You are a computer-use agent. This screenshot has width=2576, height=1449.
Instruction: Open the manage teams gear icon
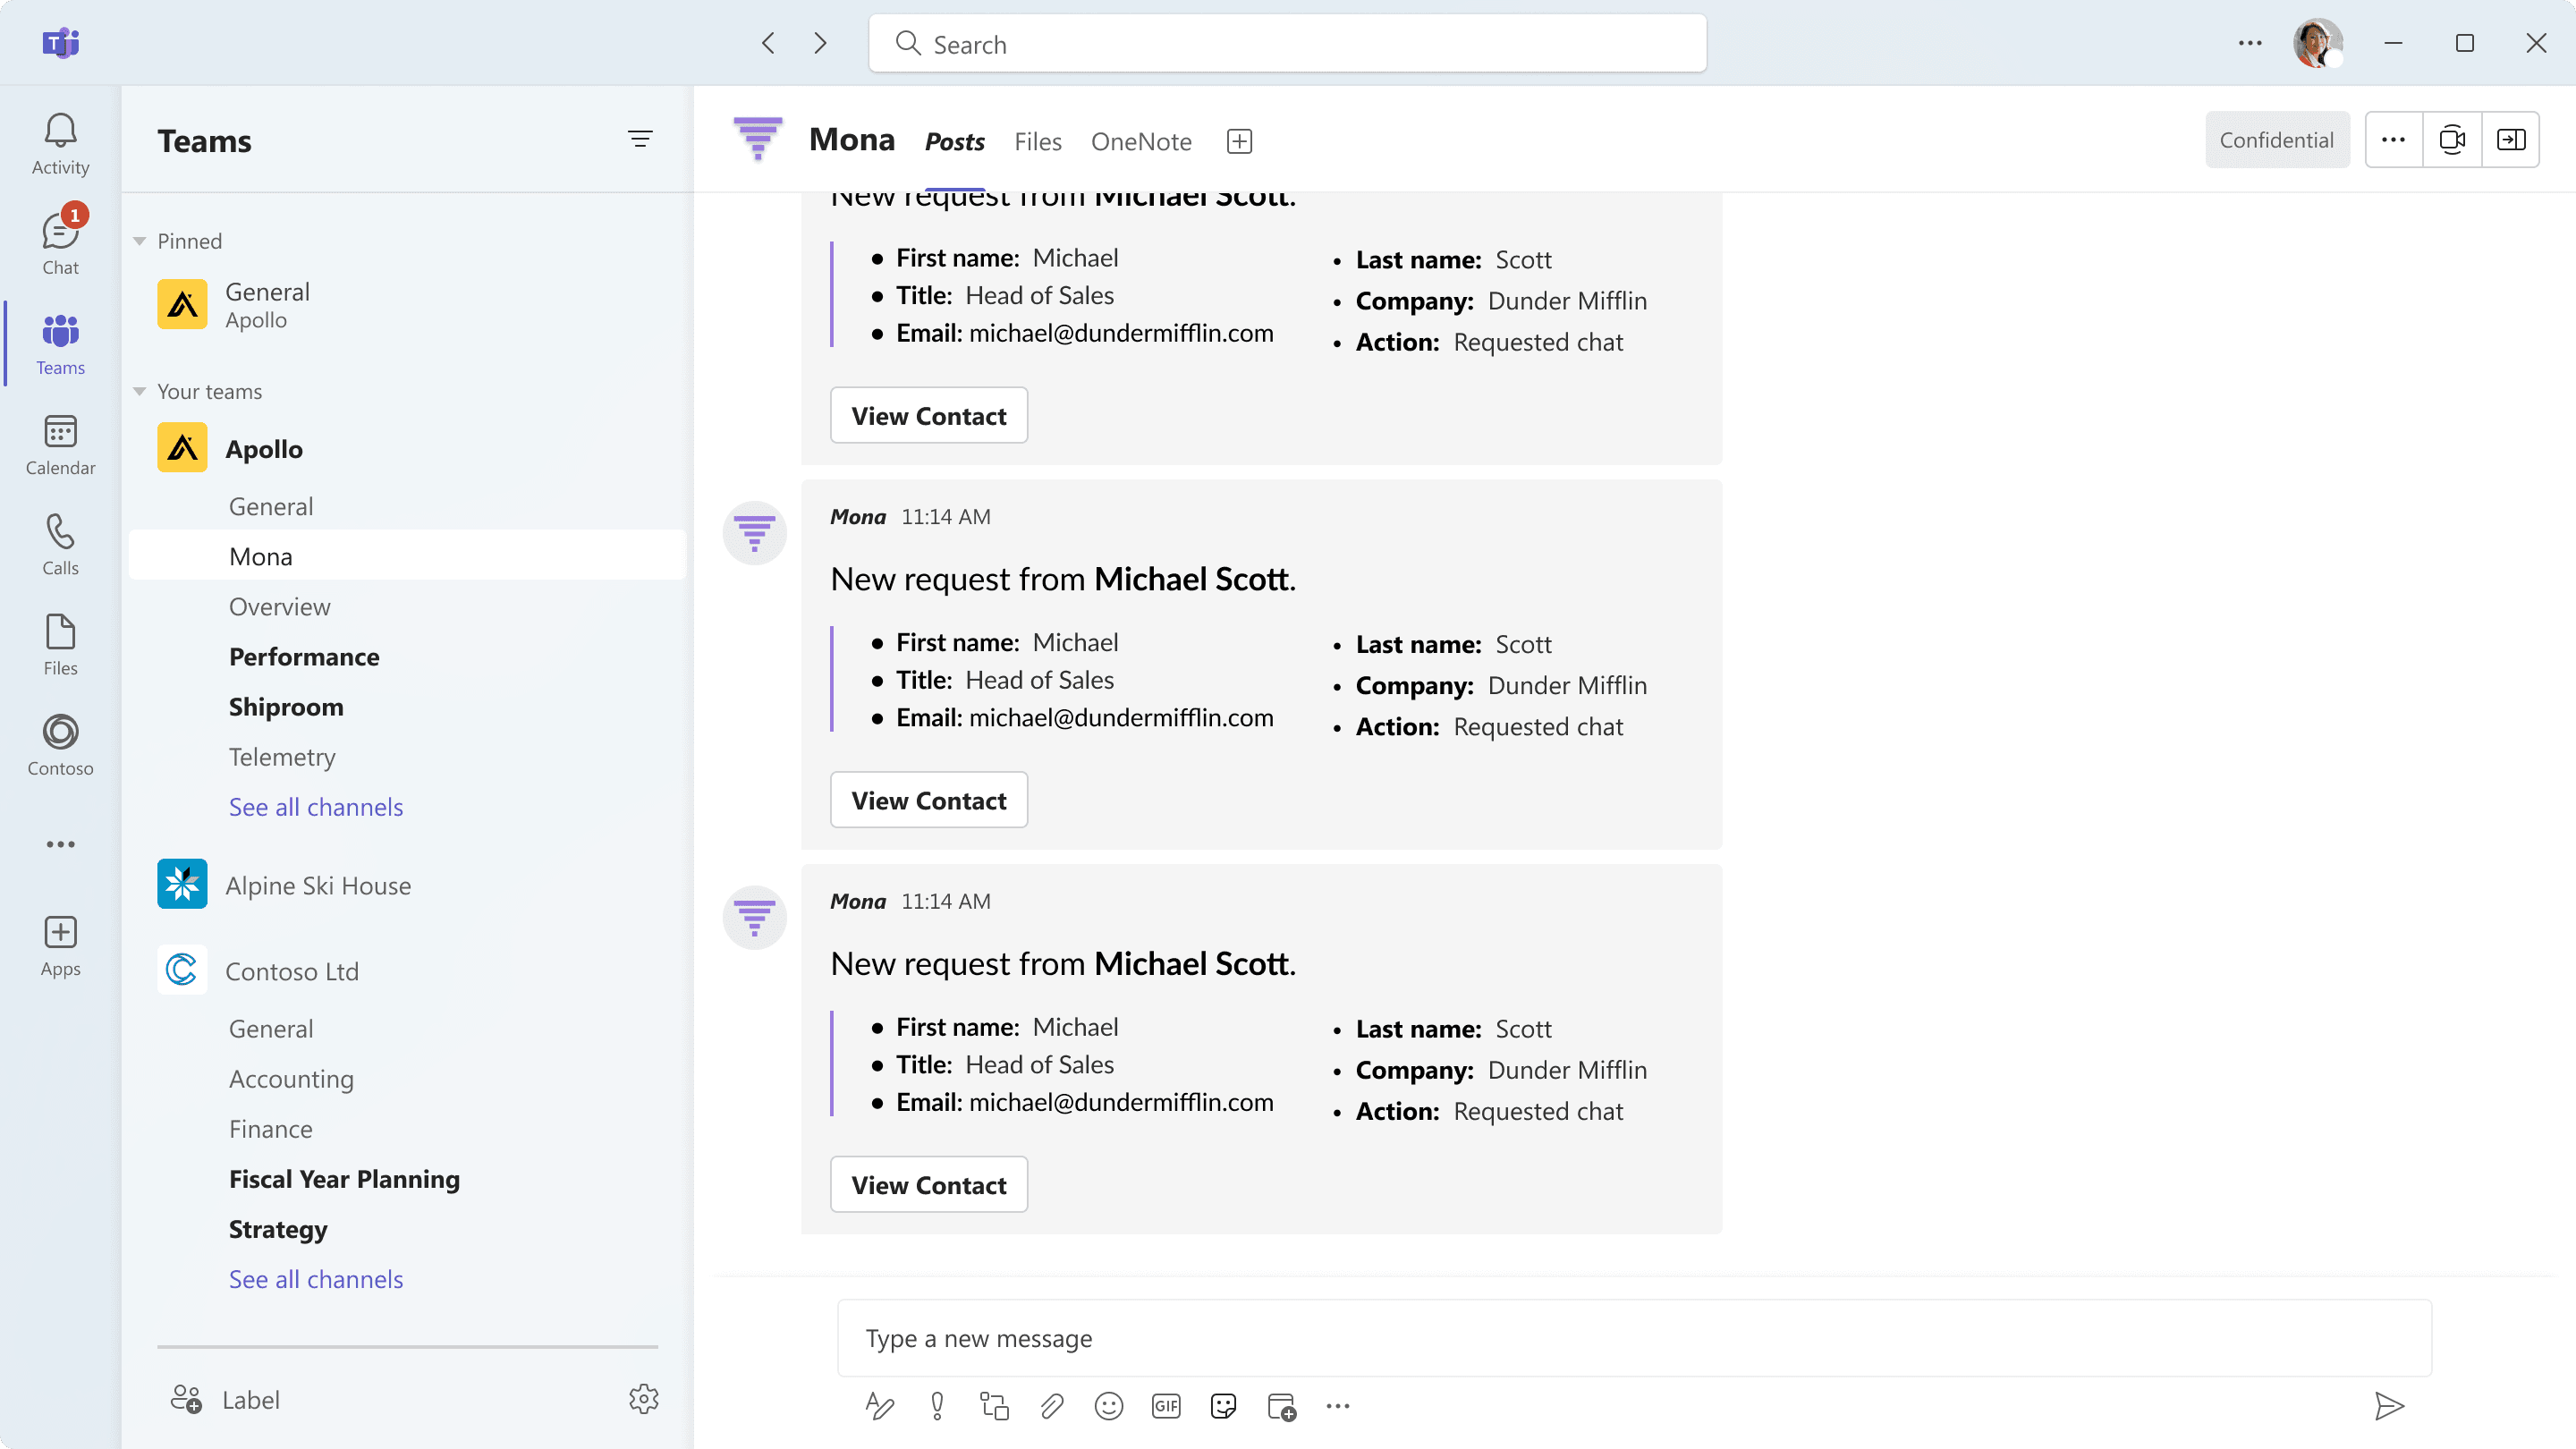644,1399
